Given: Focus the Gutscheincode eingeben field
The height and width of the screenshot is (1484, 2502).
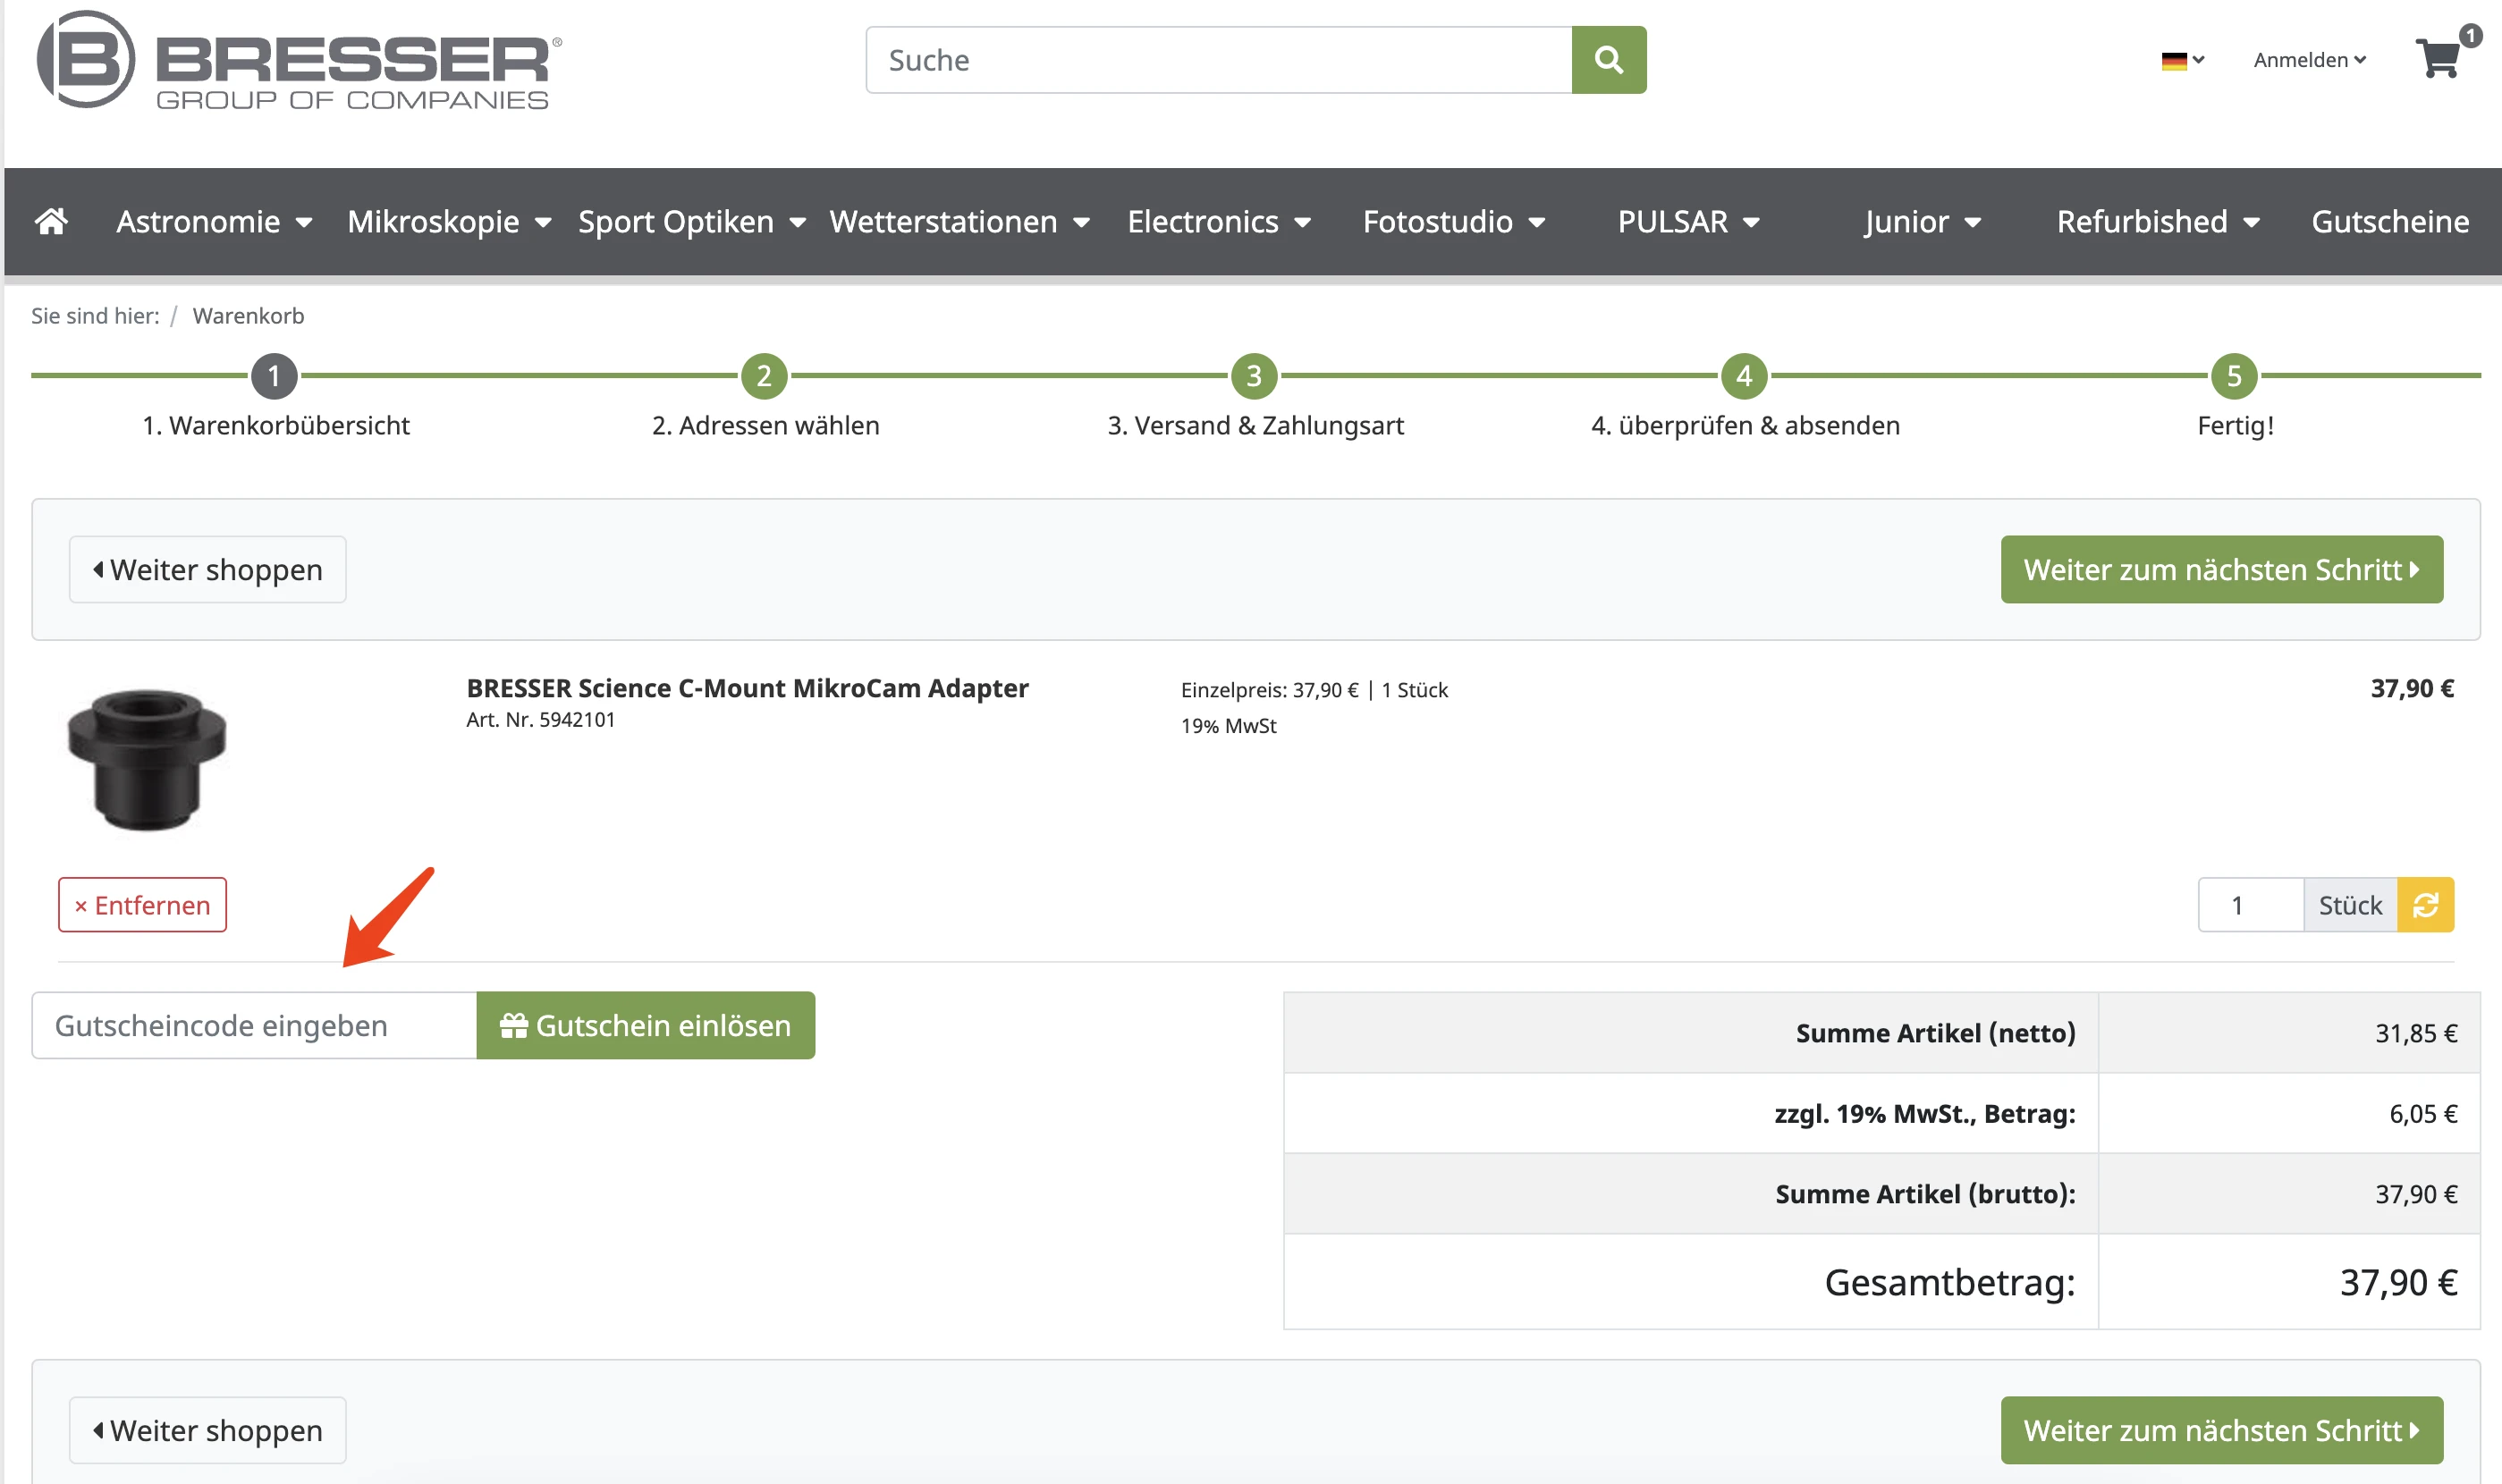Looking at the screenshot, I should coord(254,1025).
